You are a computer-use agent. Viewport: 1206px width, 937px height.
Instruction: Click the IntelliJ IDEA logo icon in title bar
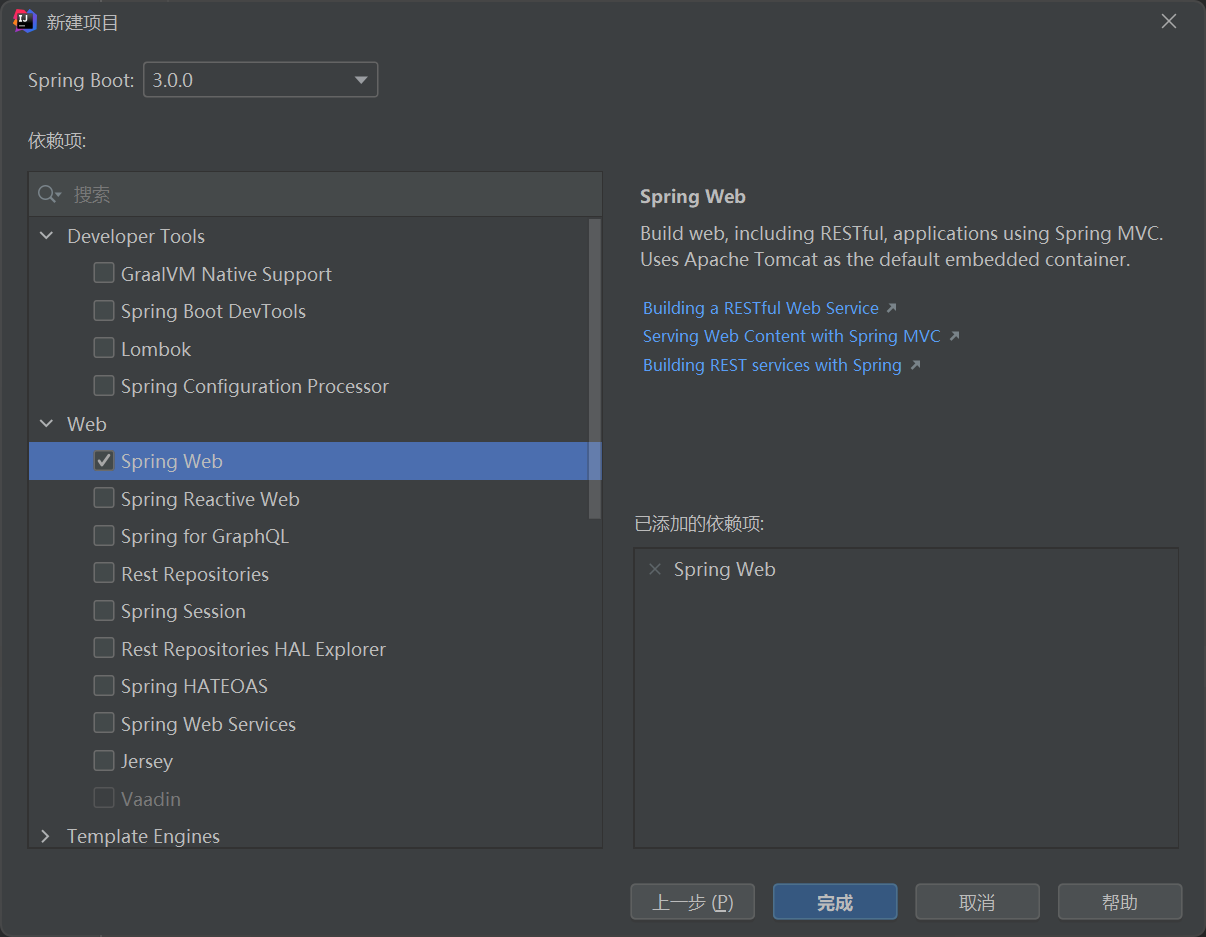pos(25,21)
